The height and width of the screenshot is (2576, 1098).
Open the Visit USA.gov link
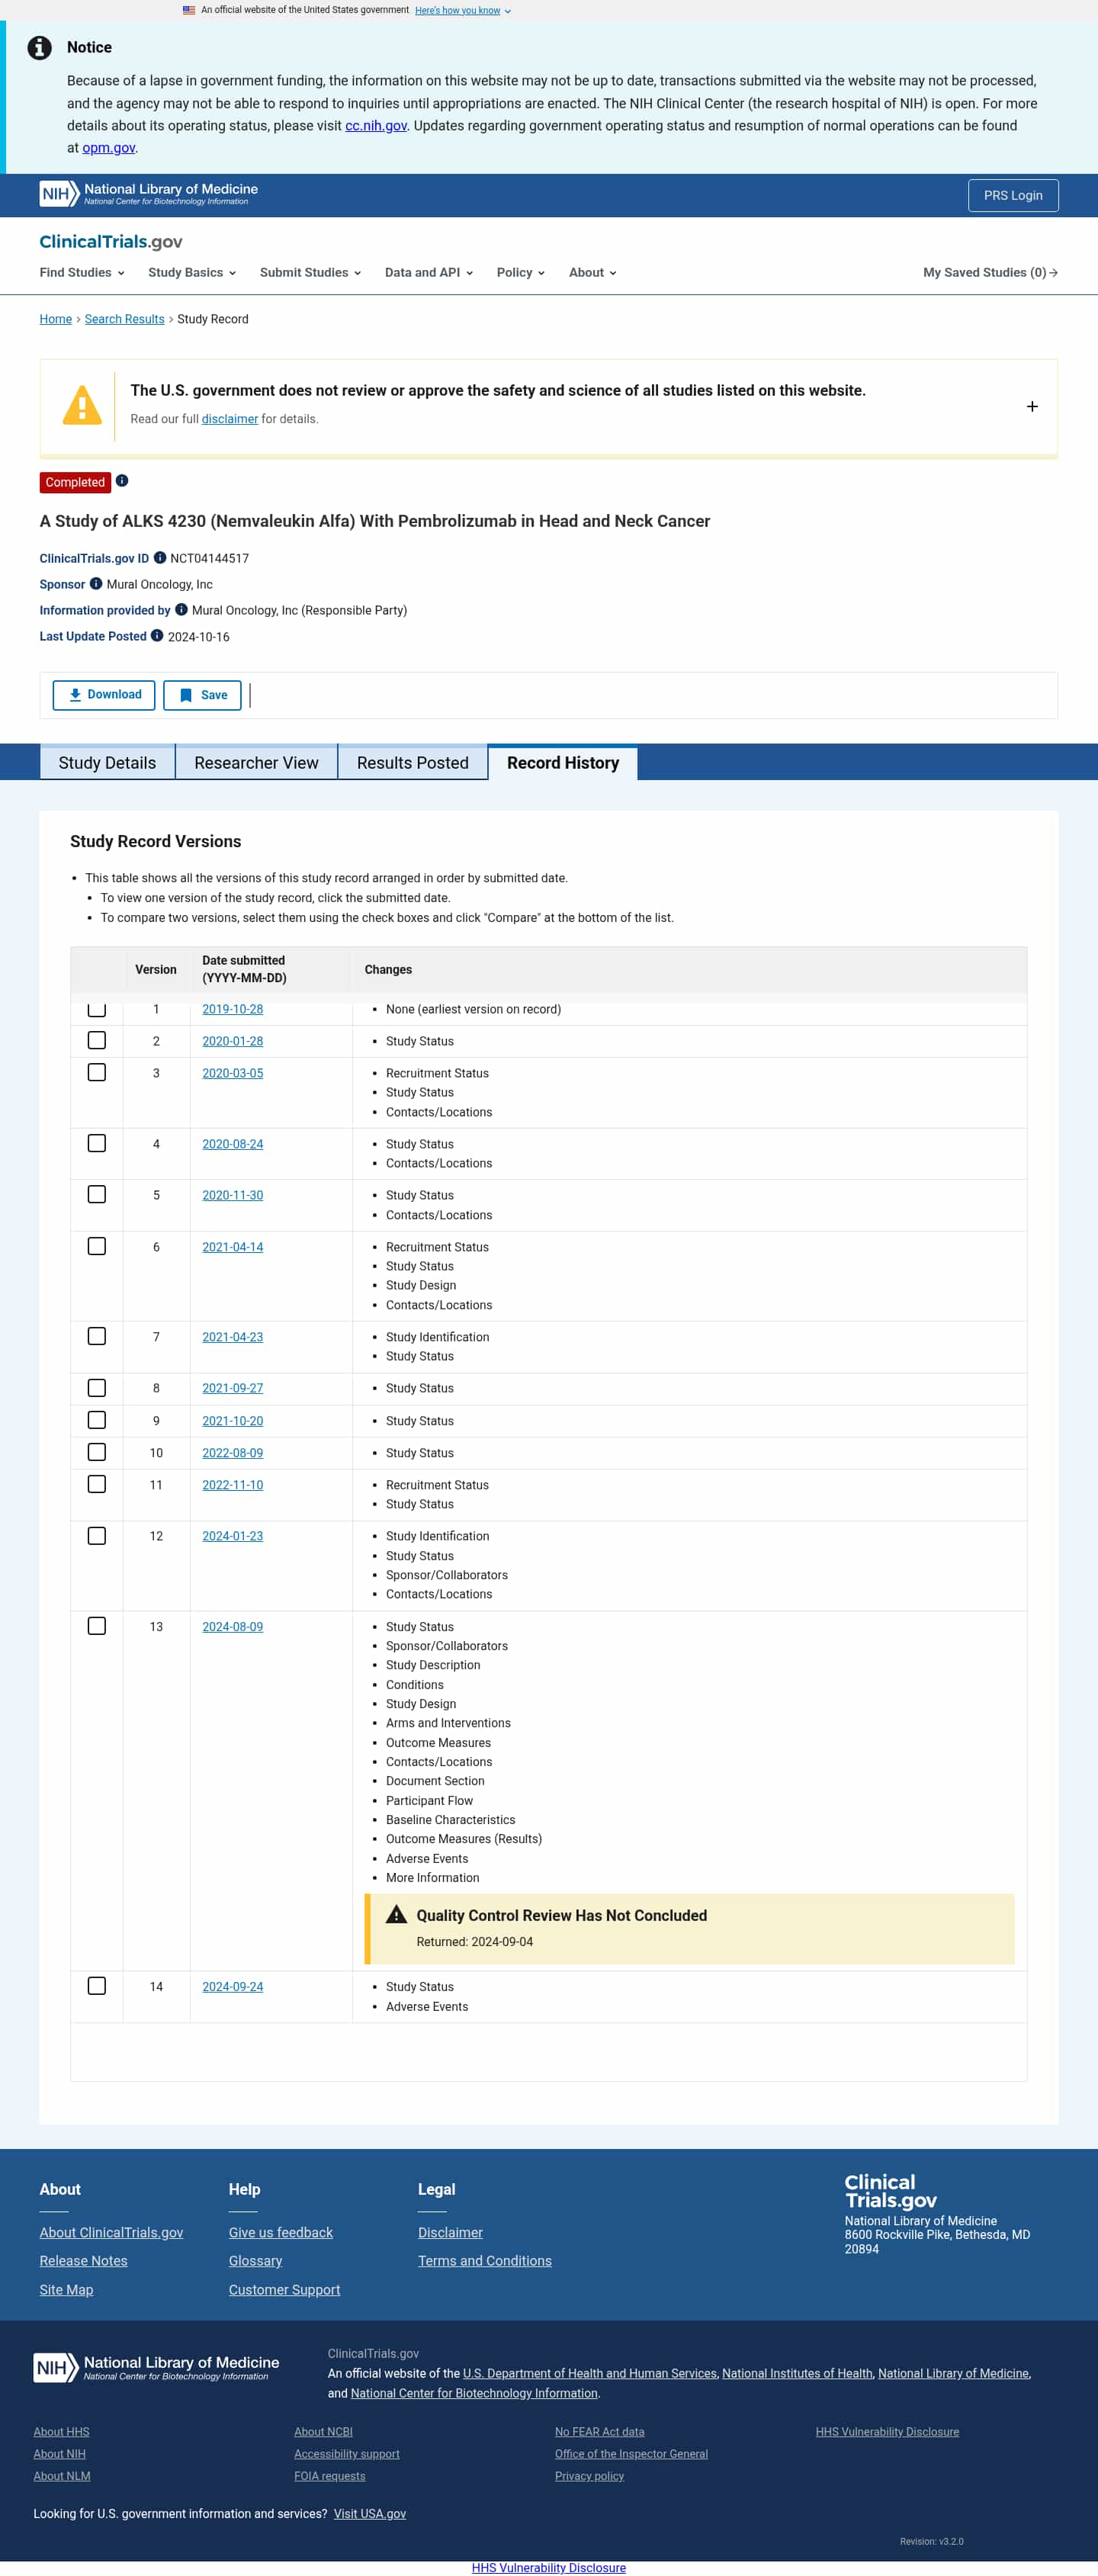(370, 2515)
